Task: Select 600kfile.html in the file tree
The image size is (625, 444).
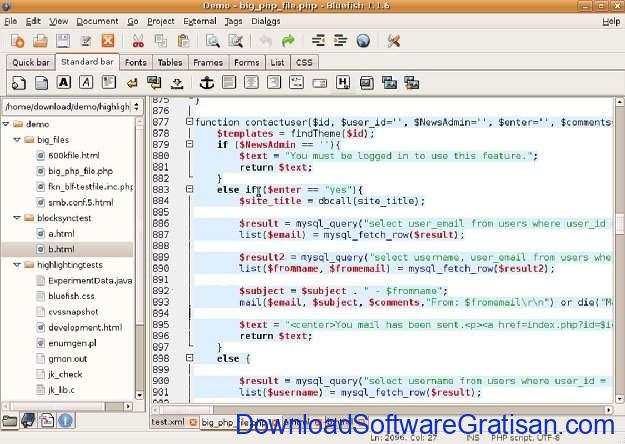Action: (x=74, y=155)
